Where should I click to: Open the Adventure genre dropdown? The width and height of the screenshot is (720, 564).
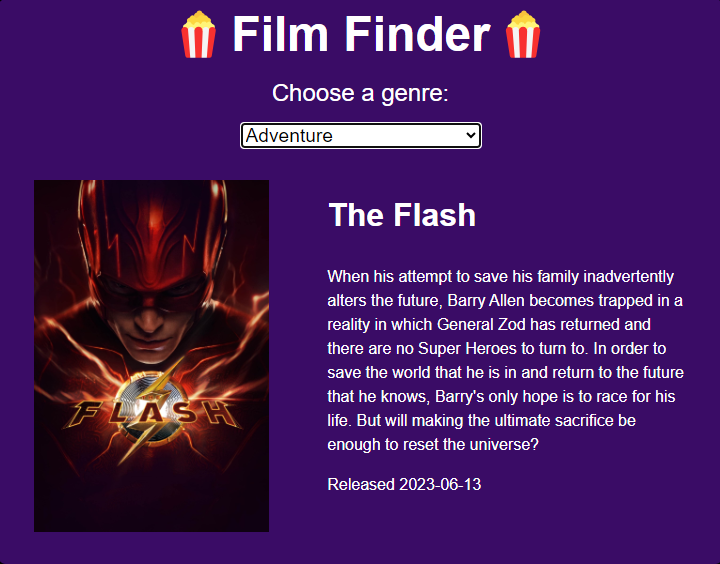[361, 135]
